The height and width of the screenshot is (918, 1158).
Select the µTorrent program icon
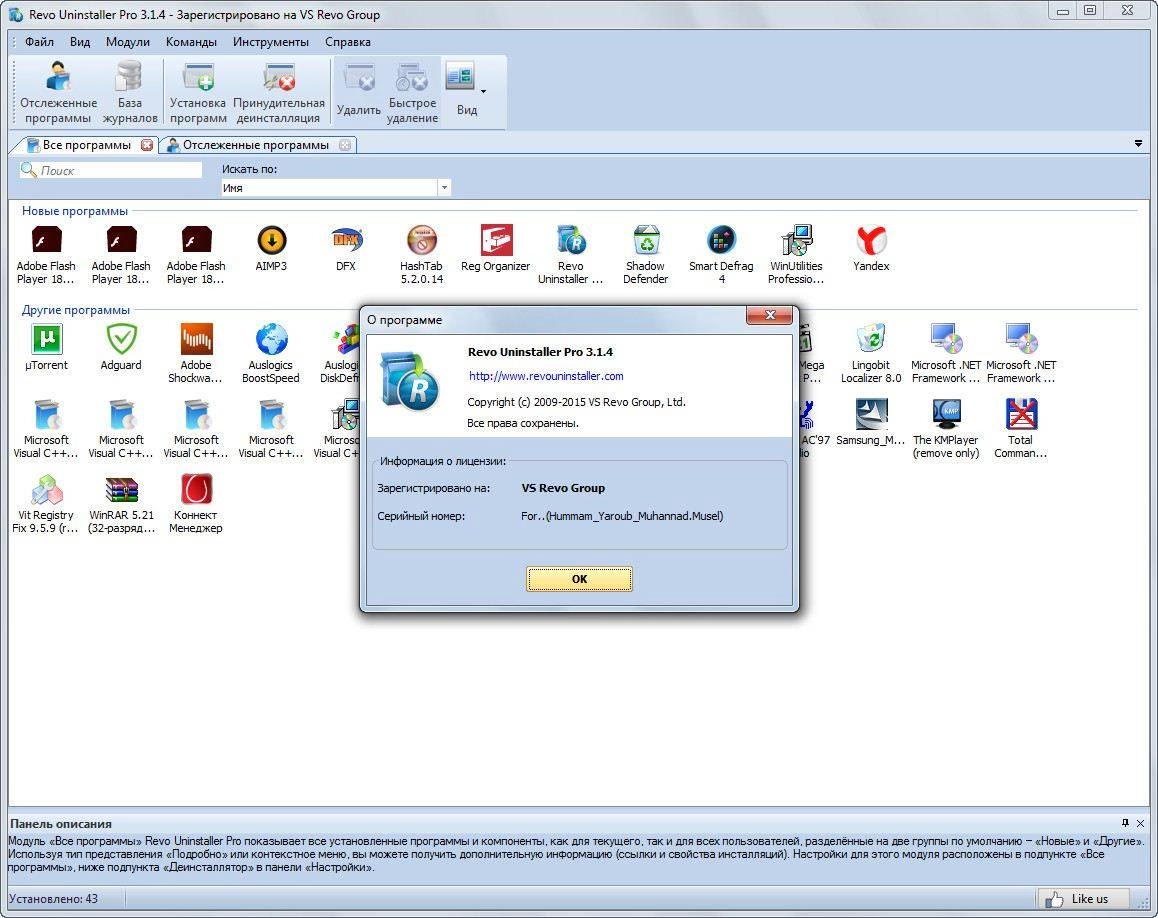click(x=47, y=348)
